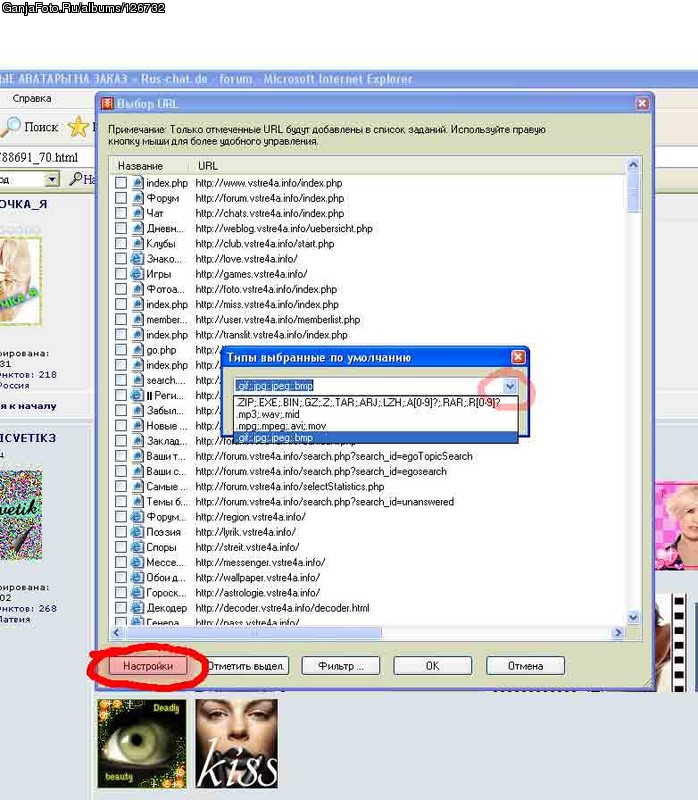
Task: Select the http://wallpaper.vstre4a.info/ URL text
Action: (x=258, y=578)
